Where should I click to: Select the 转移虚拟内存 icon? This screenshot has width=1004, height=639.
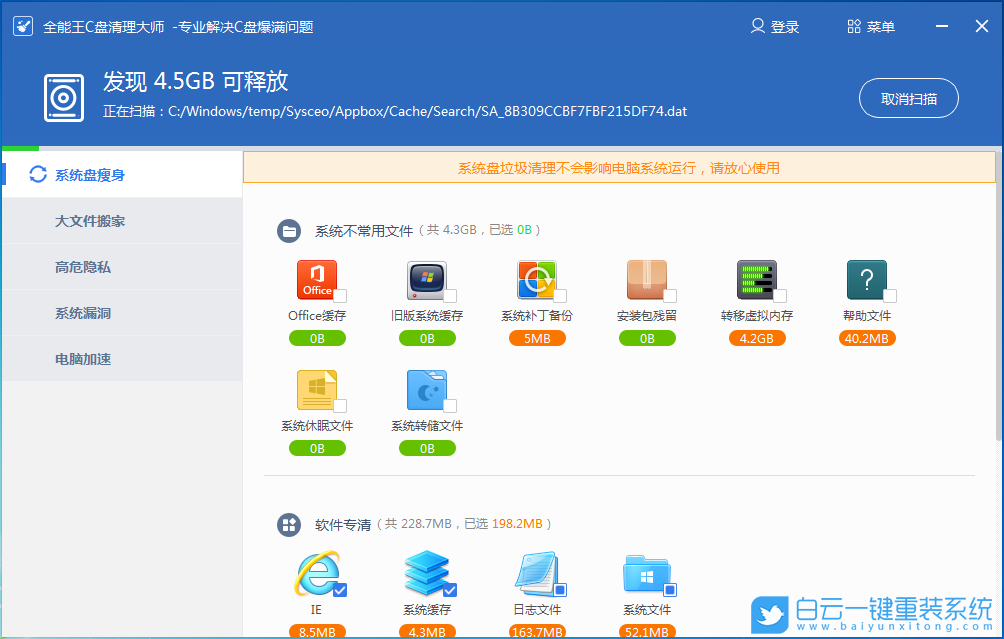(x=757, y=280)
